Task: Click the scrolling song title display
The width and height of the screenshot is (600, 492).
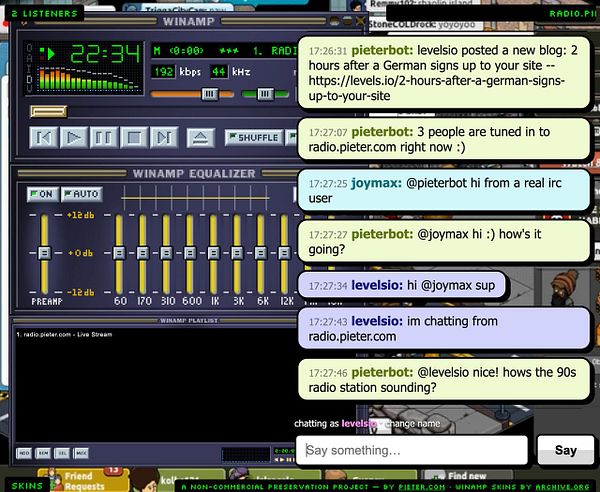Action: [225, 51]
